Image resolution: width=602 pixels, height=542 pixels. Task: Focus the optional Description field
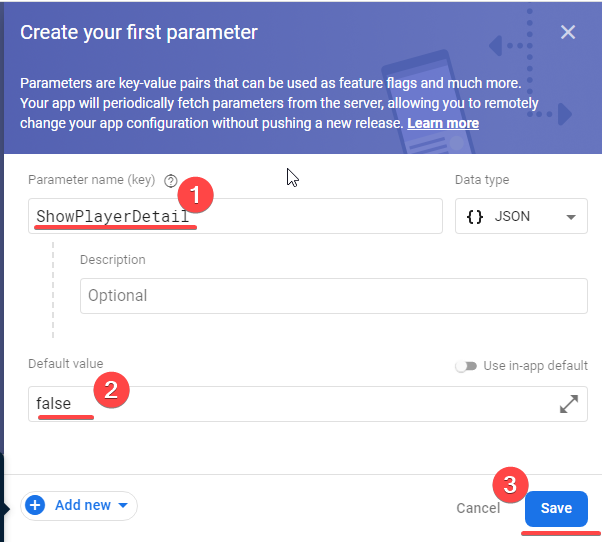point(333,296)
